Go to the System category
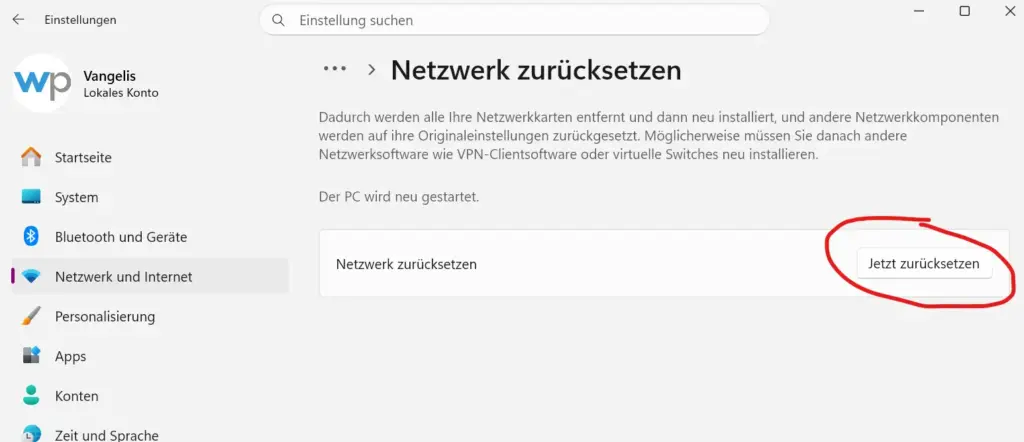 click(x=150, y=197)
